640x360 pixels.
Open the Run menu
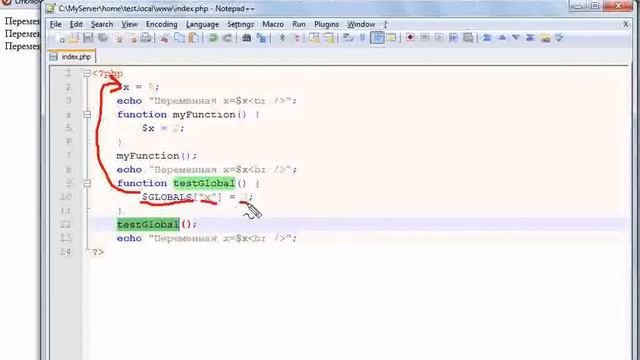pos(299,24)
